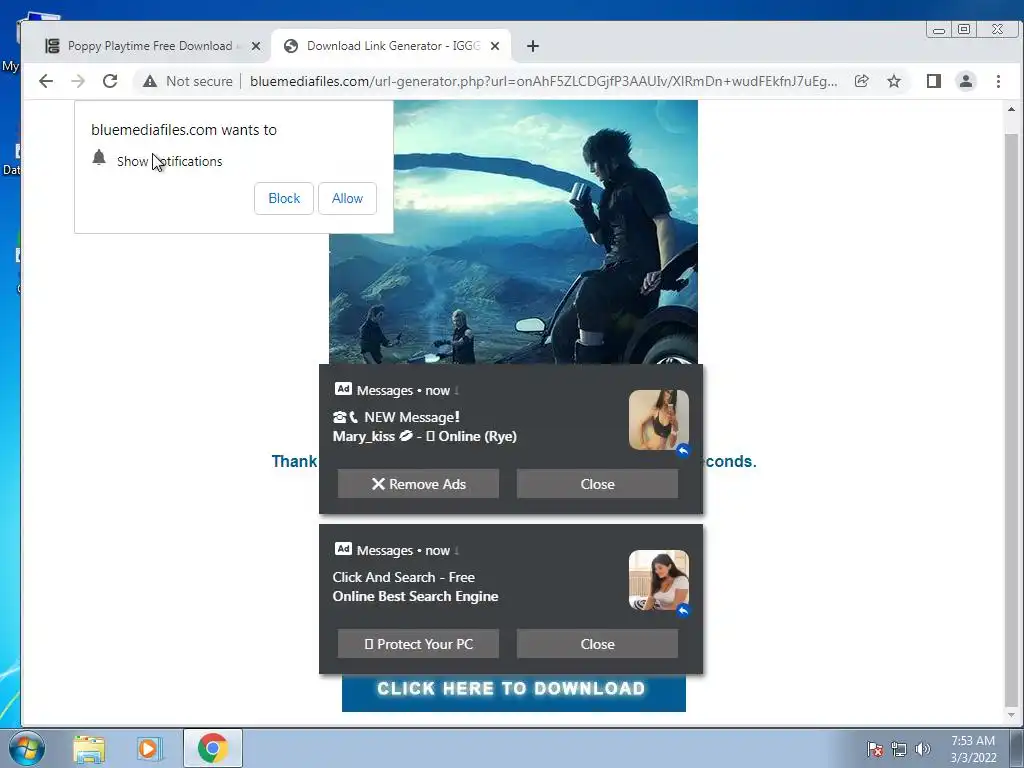Open the Action Center flag tray icon
Viewport: 1024px width, 768px height.
point(874,749)
